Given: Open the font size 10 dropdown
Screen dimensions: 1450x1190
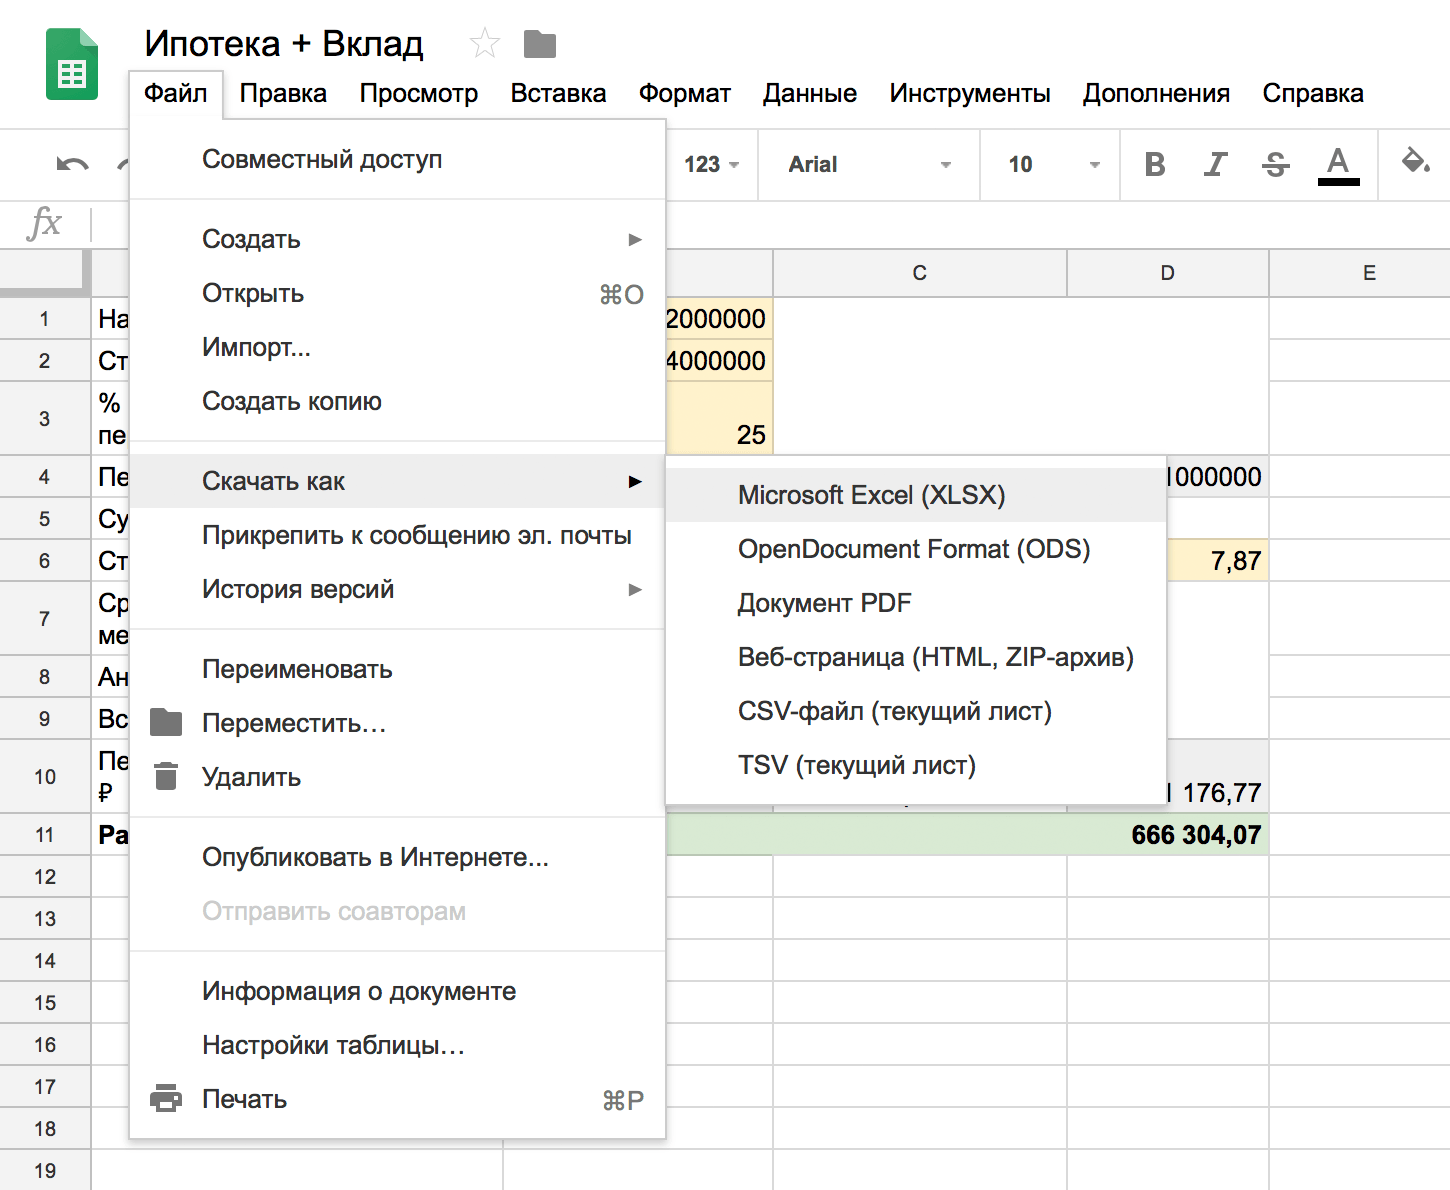Looking at the screenshot, I should pyautogui.click(x=1054, y=164).
